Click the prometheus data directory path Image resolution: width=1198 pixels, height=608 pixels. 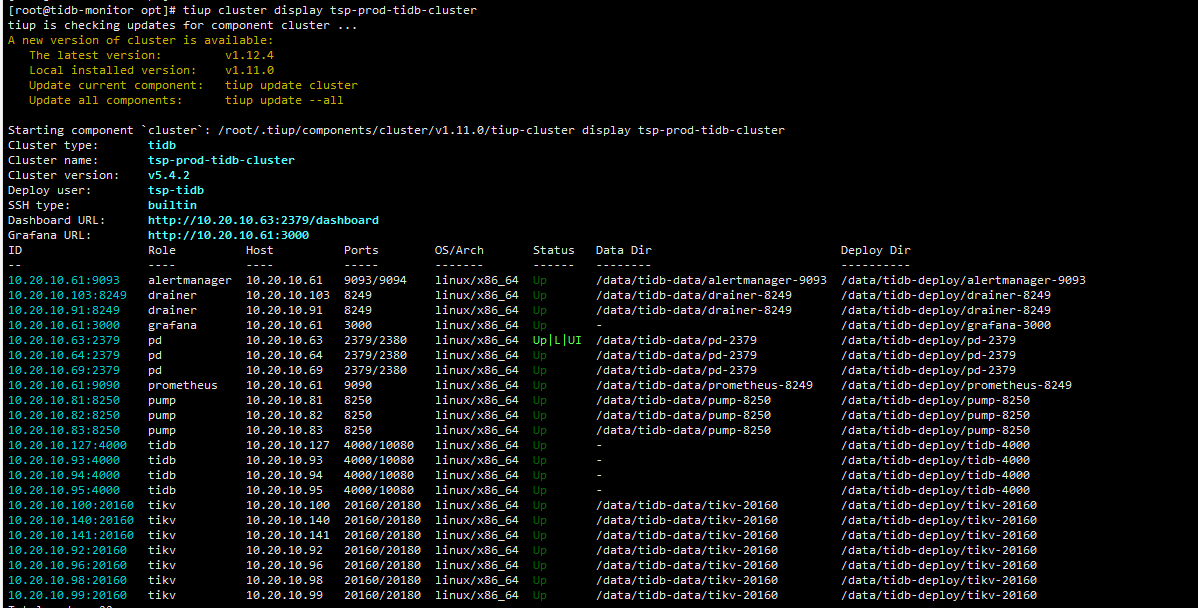[704, 385]
